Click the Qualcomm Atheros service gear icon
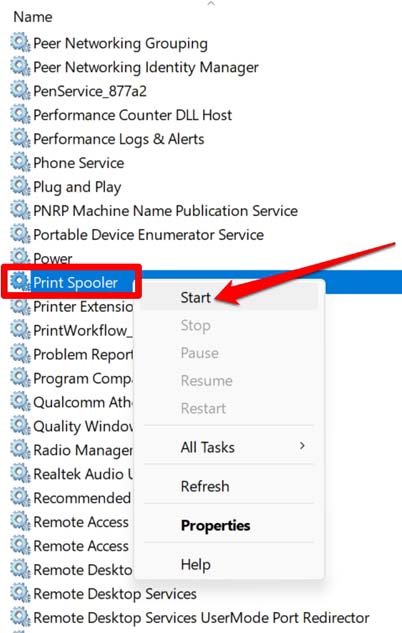This screenshot has width=402, height=633. (20, 402)
